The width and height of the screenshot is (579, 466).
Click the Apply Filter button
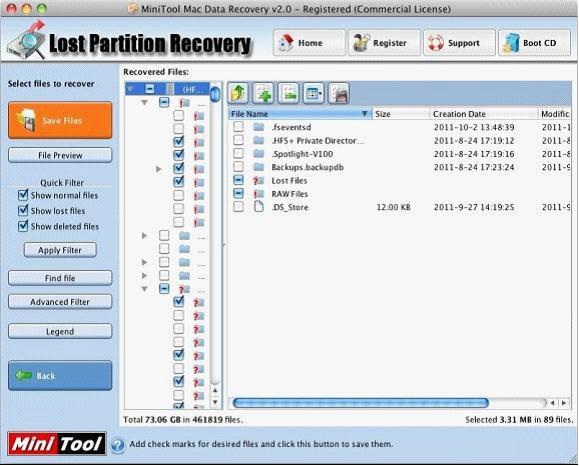point(60,250)
